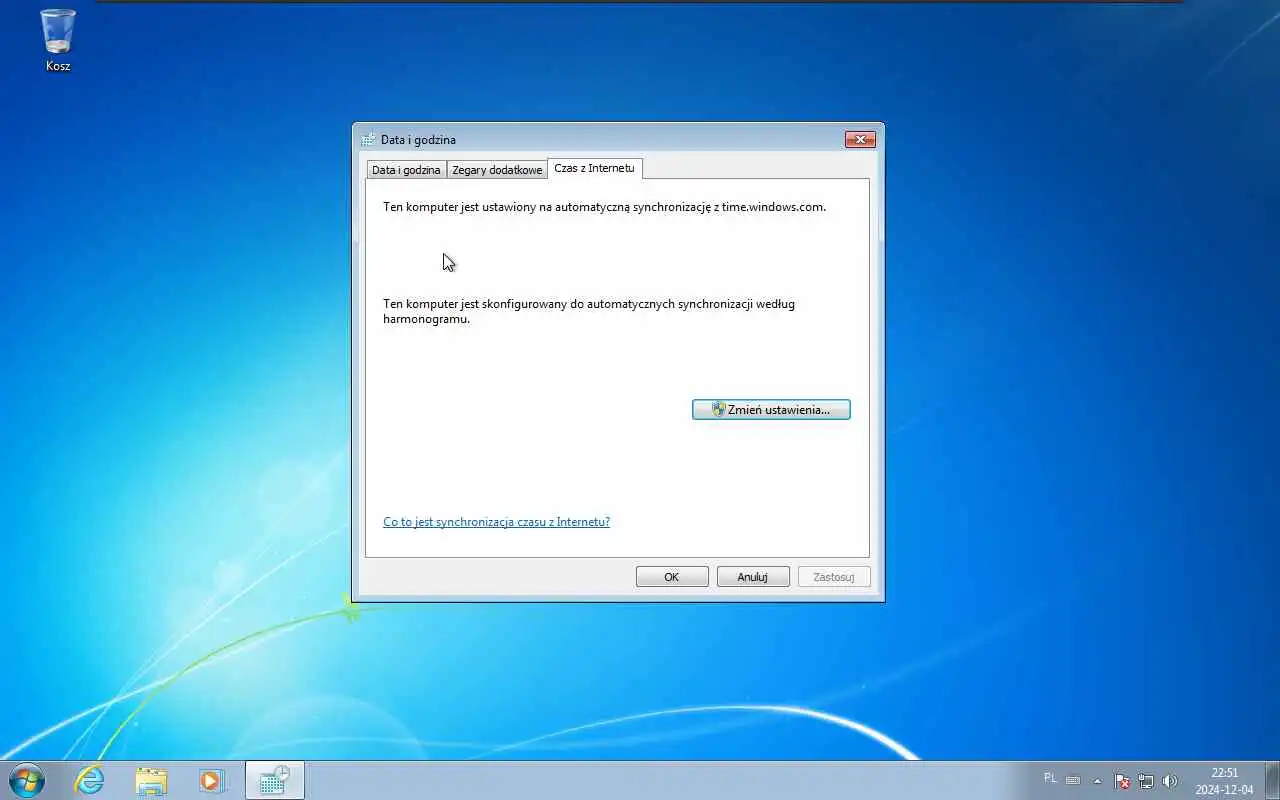
Task: Click the Anuluj button
Action: pos(753,577)
